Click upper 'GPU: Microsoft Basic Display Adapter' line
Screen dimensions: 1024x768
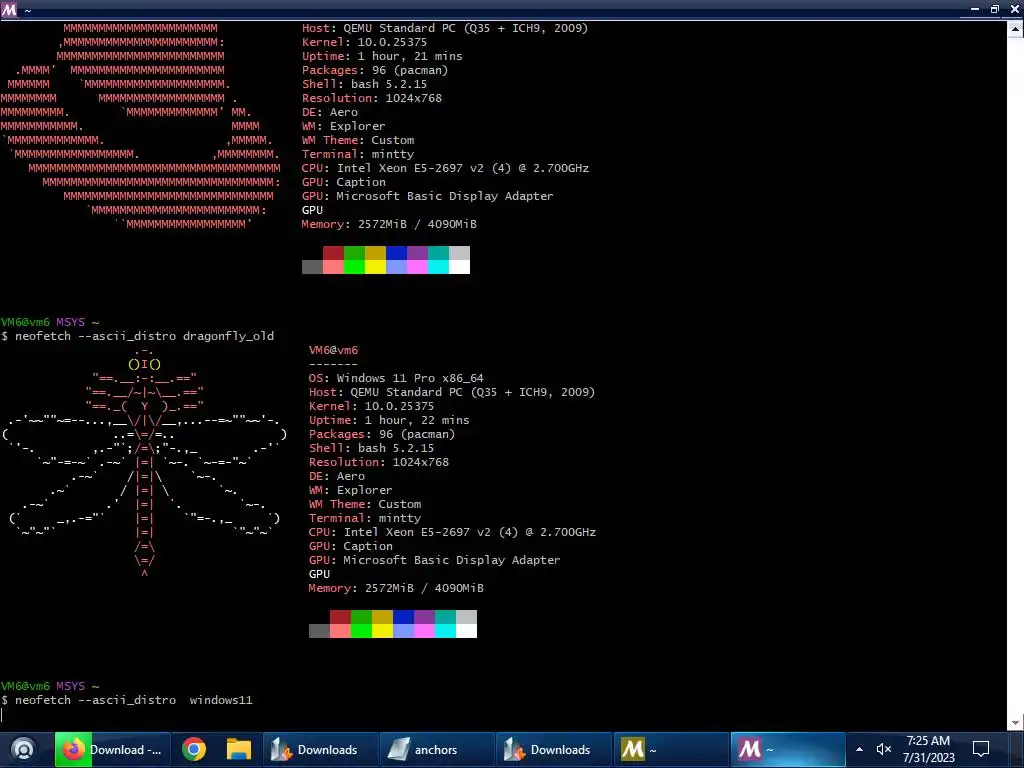click(427, 196)
